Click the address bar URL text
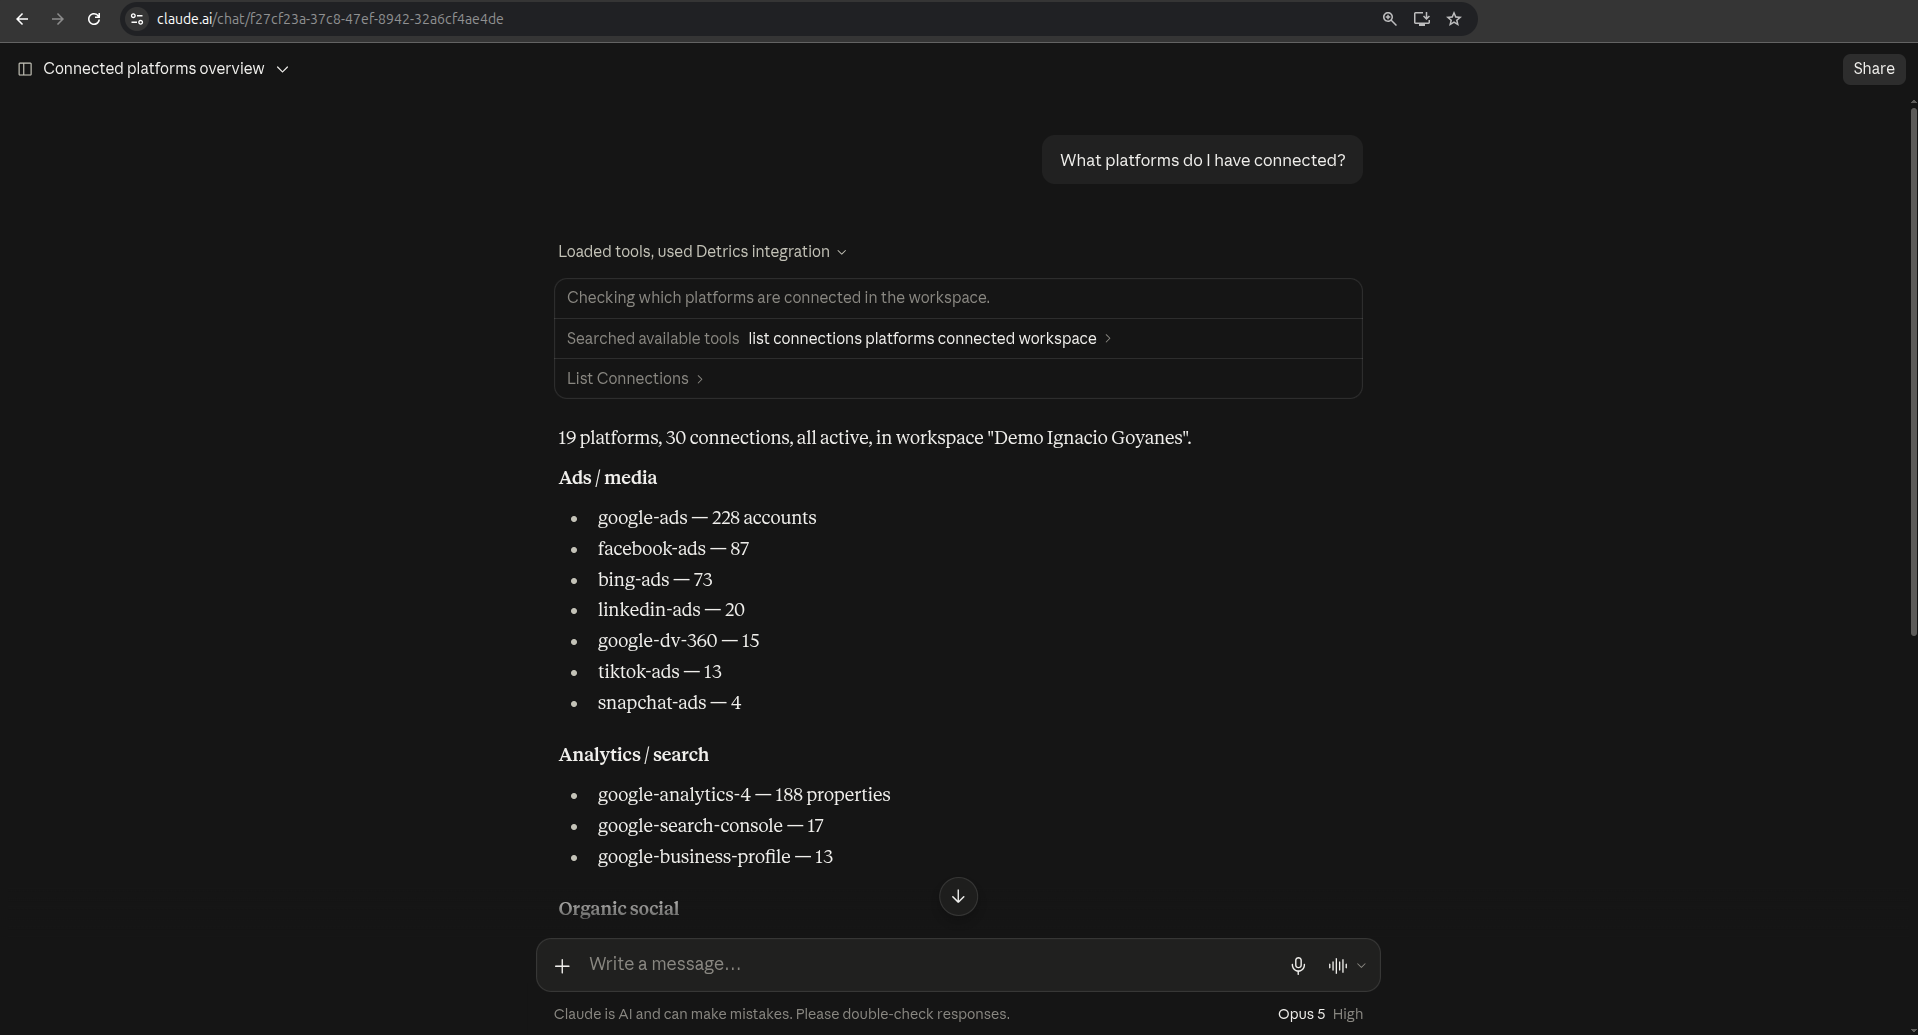Image resolution: width=1918 pixels, height=1035 pixels. (330, 19)
